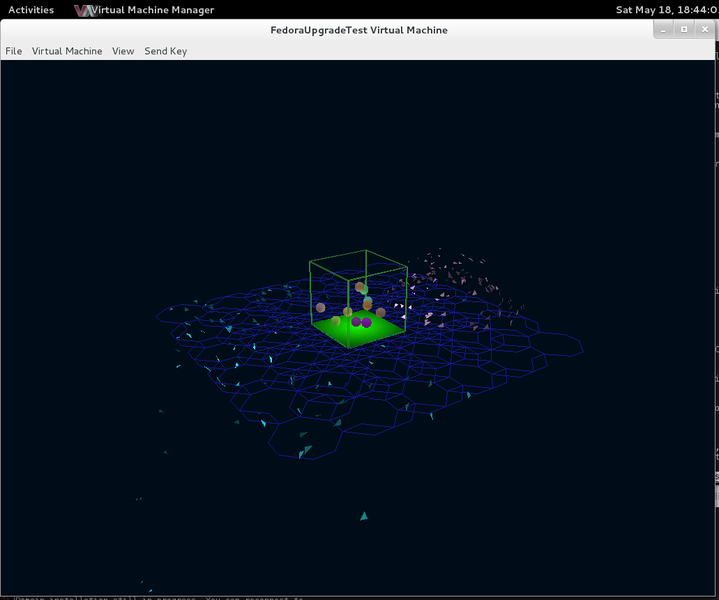Minimize the FedoraUpgradeTest window
Viewport: 719px width, 600px height.
click(x=666, y=29)
